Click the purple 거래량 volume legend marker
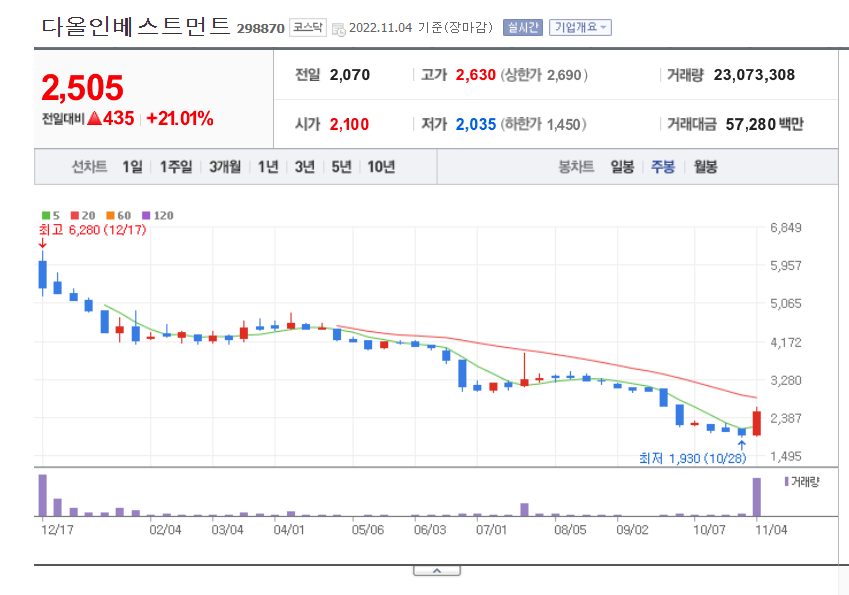The width and height of the screenshot is (849, 595). [x=786, y=481]
